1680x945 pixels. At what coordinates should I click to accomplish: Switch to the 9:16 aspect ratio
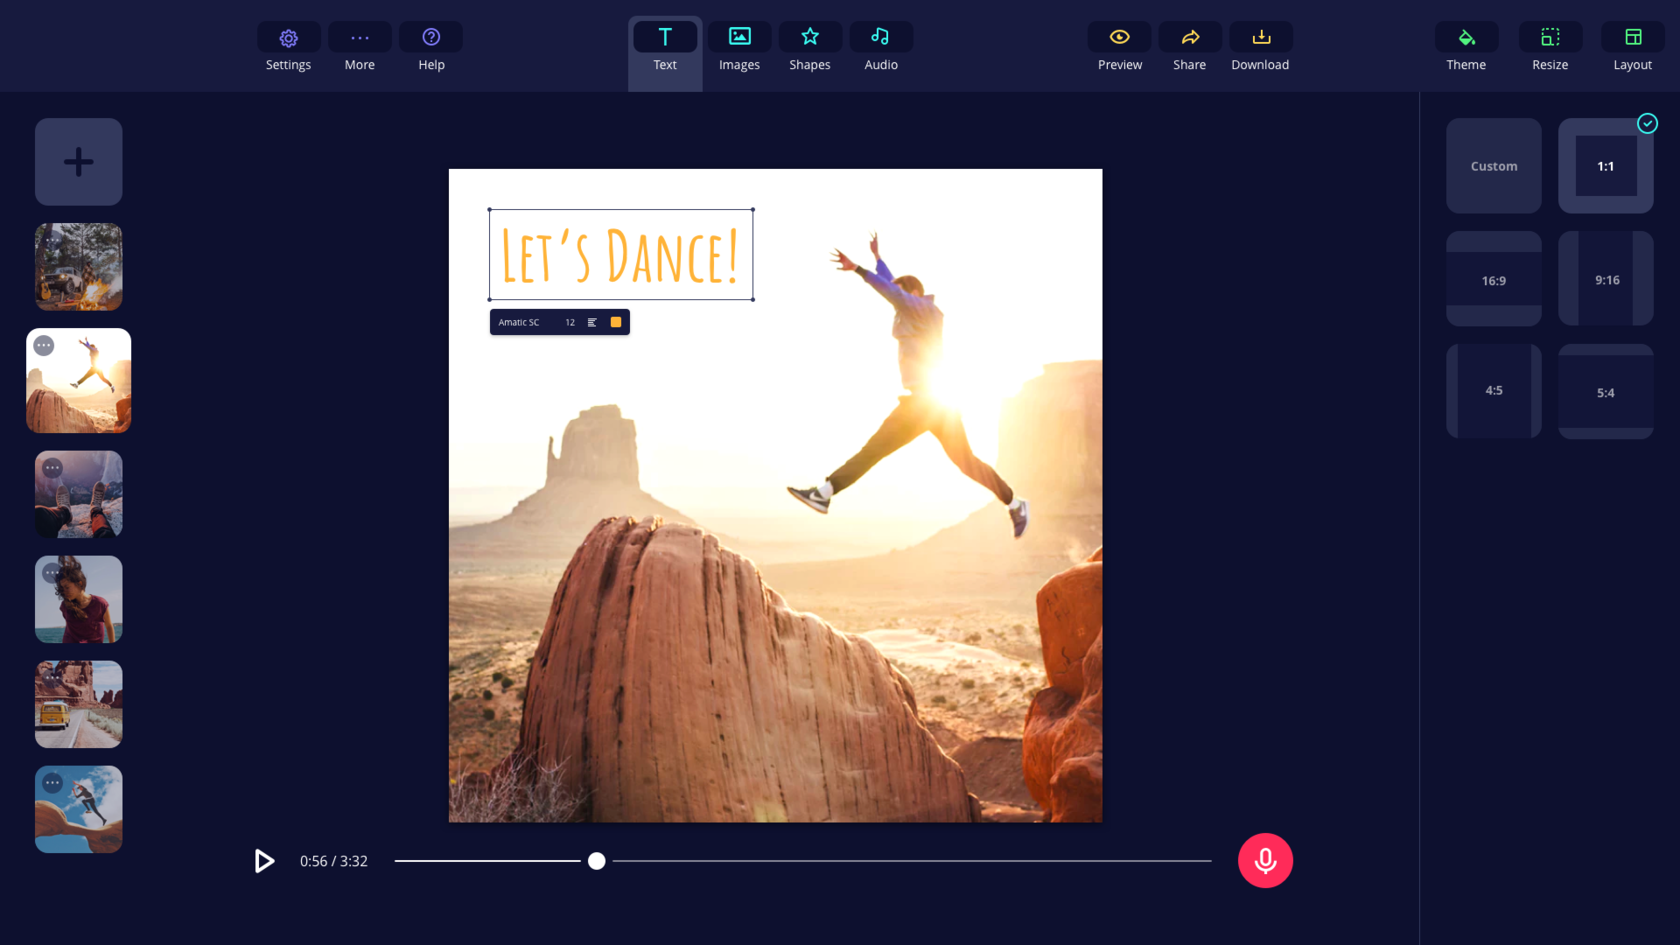click(1605, 280)
